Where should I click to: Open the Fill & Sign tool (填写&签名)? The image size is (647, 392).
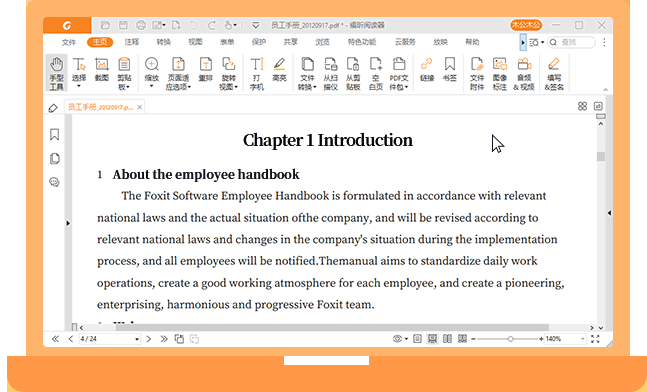pos(554,73)
